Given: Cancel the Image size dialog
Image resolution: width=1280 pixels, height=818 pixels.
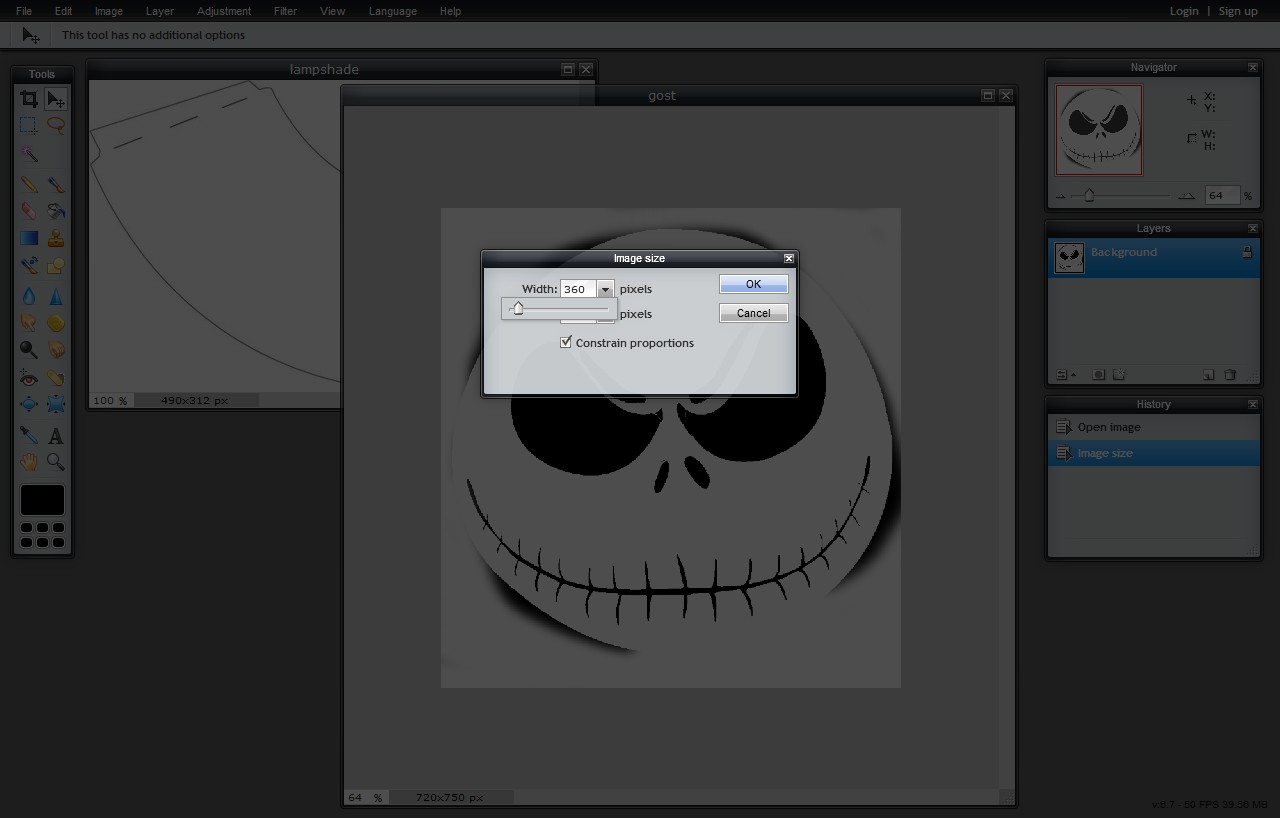Looking at the screenshot, I should click(754, 313).
